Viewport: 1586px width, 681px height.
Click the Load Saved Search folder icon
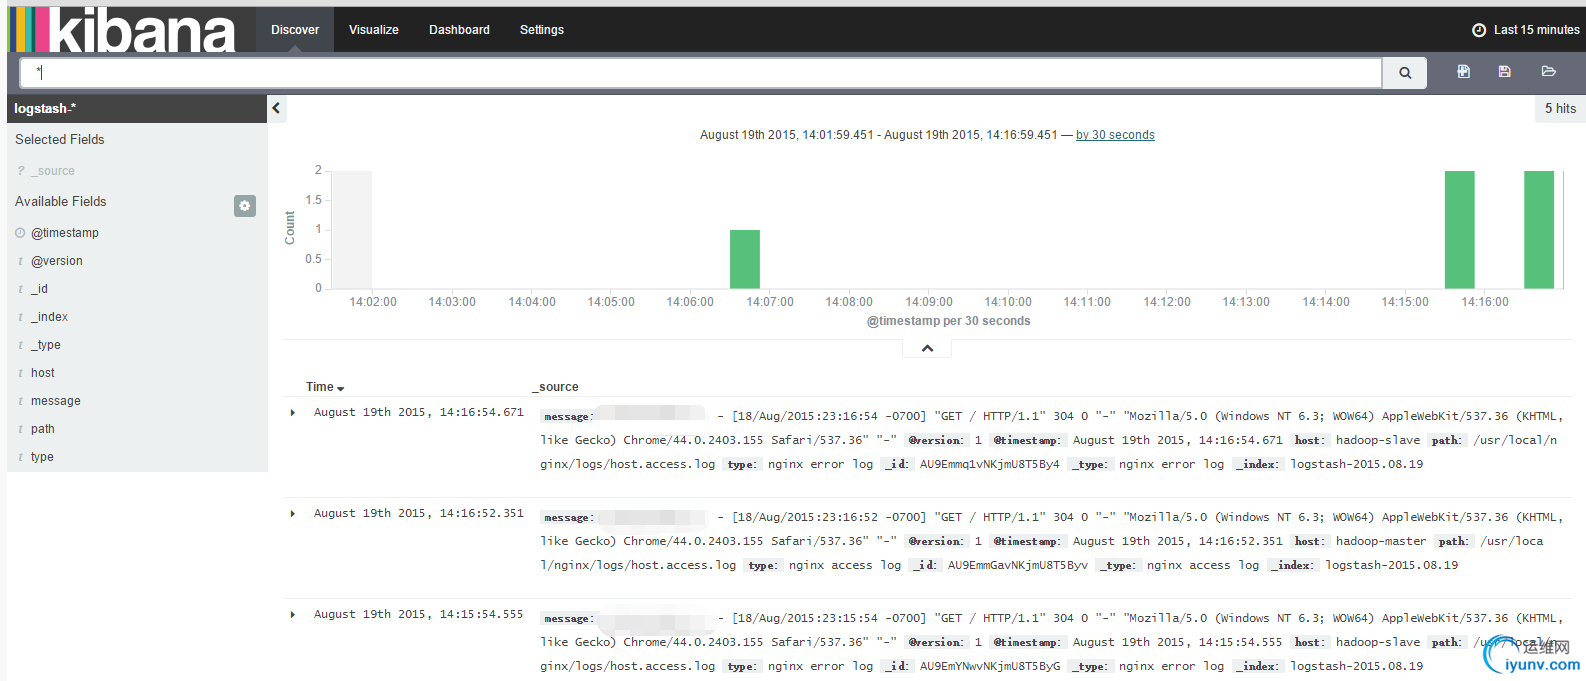[1548, 72]
